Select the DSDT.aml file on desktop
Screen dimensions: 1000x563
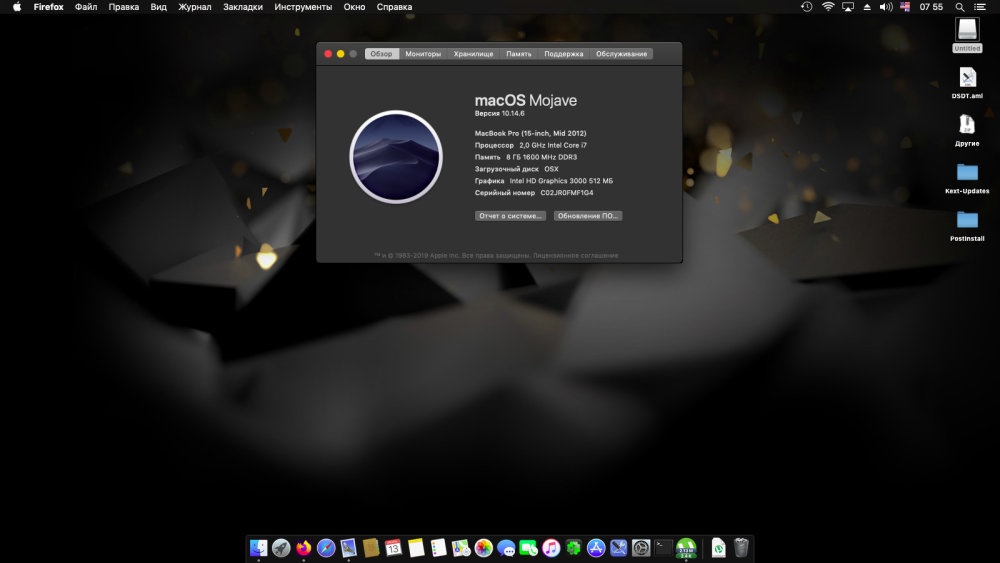[967, 83]
